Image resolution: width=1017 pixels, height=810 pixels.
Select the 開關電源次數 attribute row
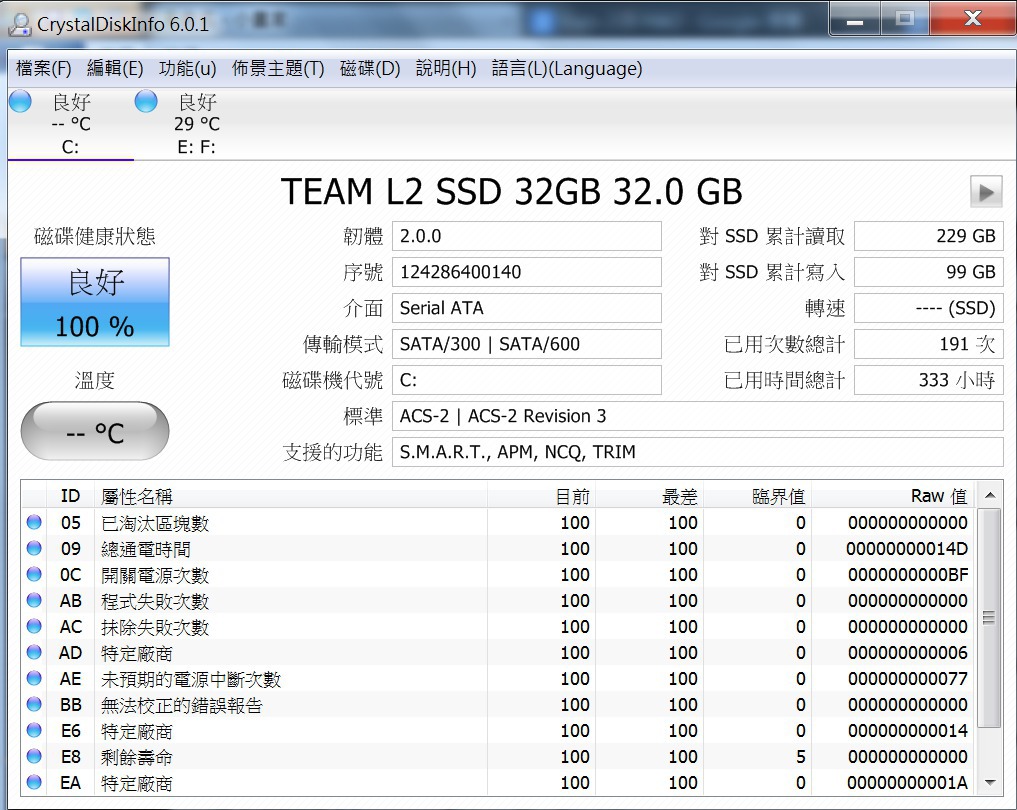pyautogui.click(x=498, y=574)
